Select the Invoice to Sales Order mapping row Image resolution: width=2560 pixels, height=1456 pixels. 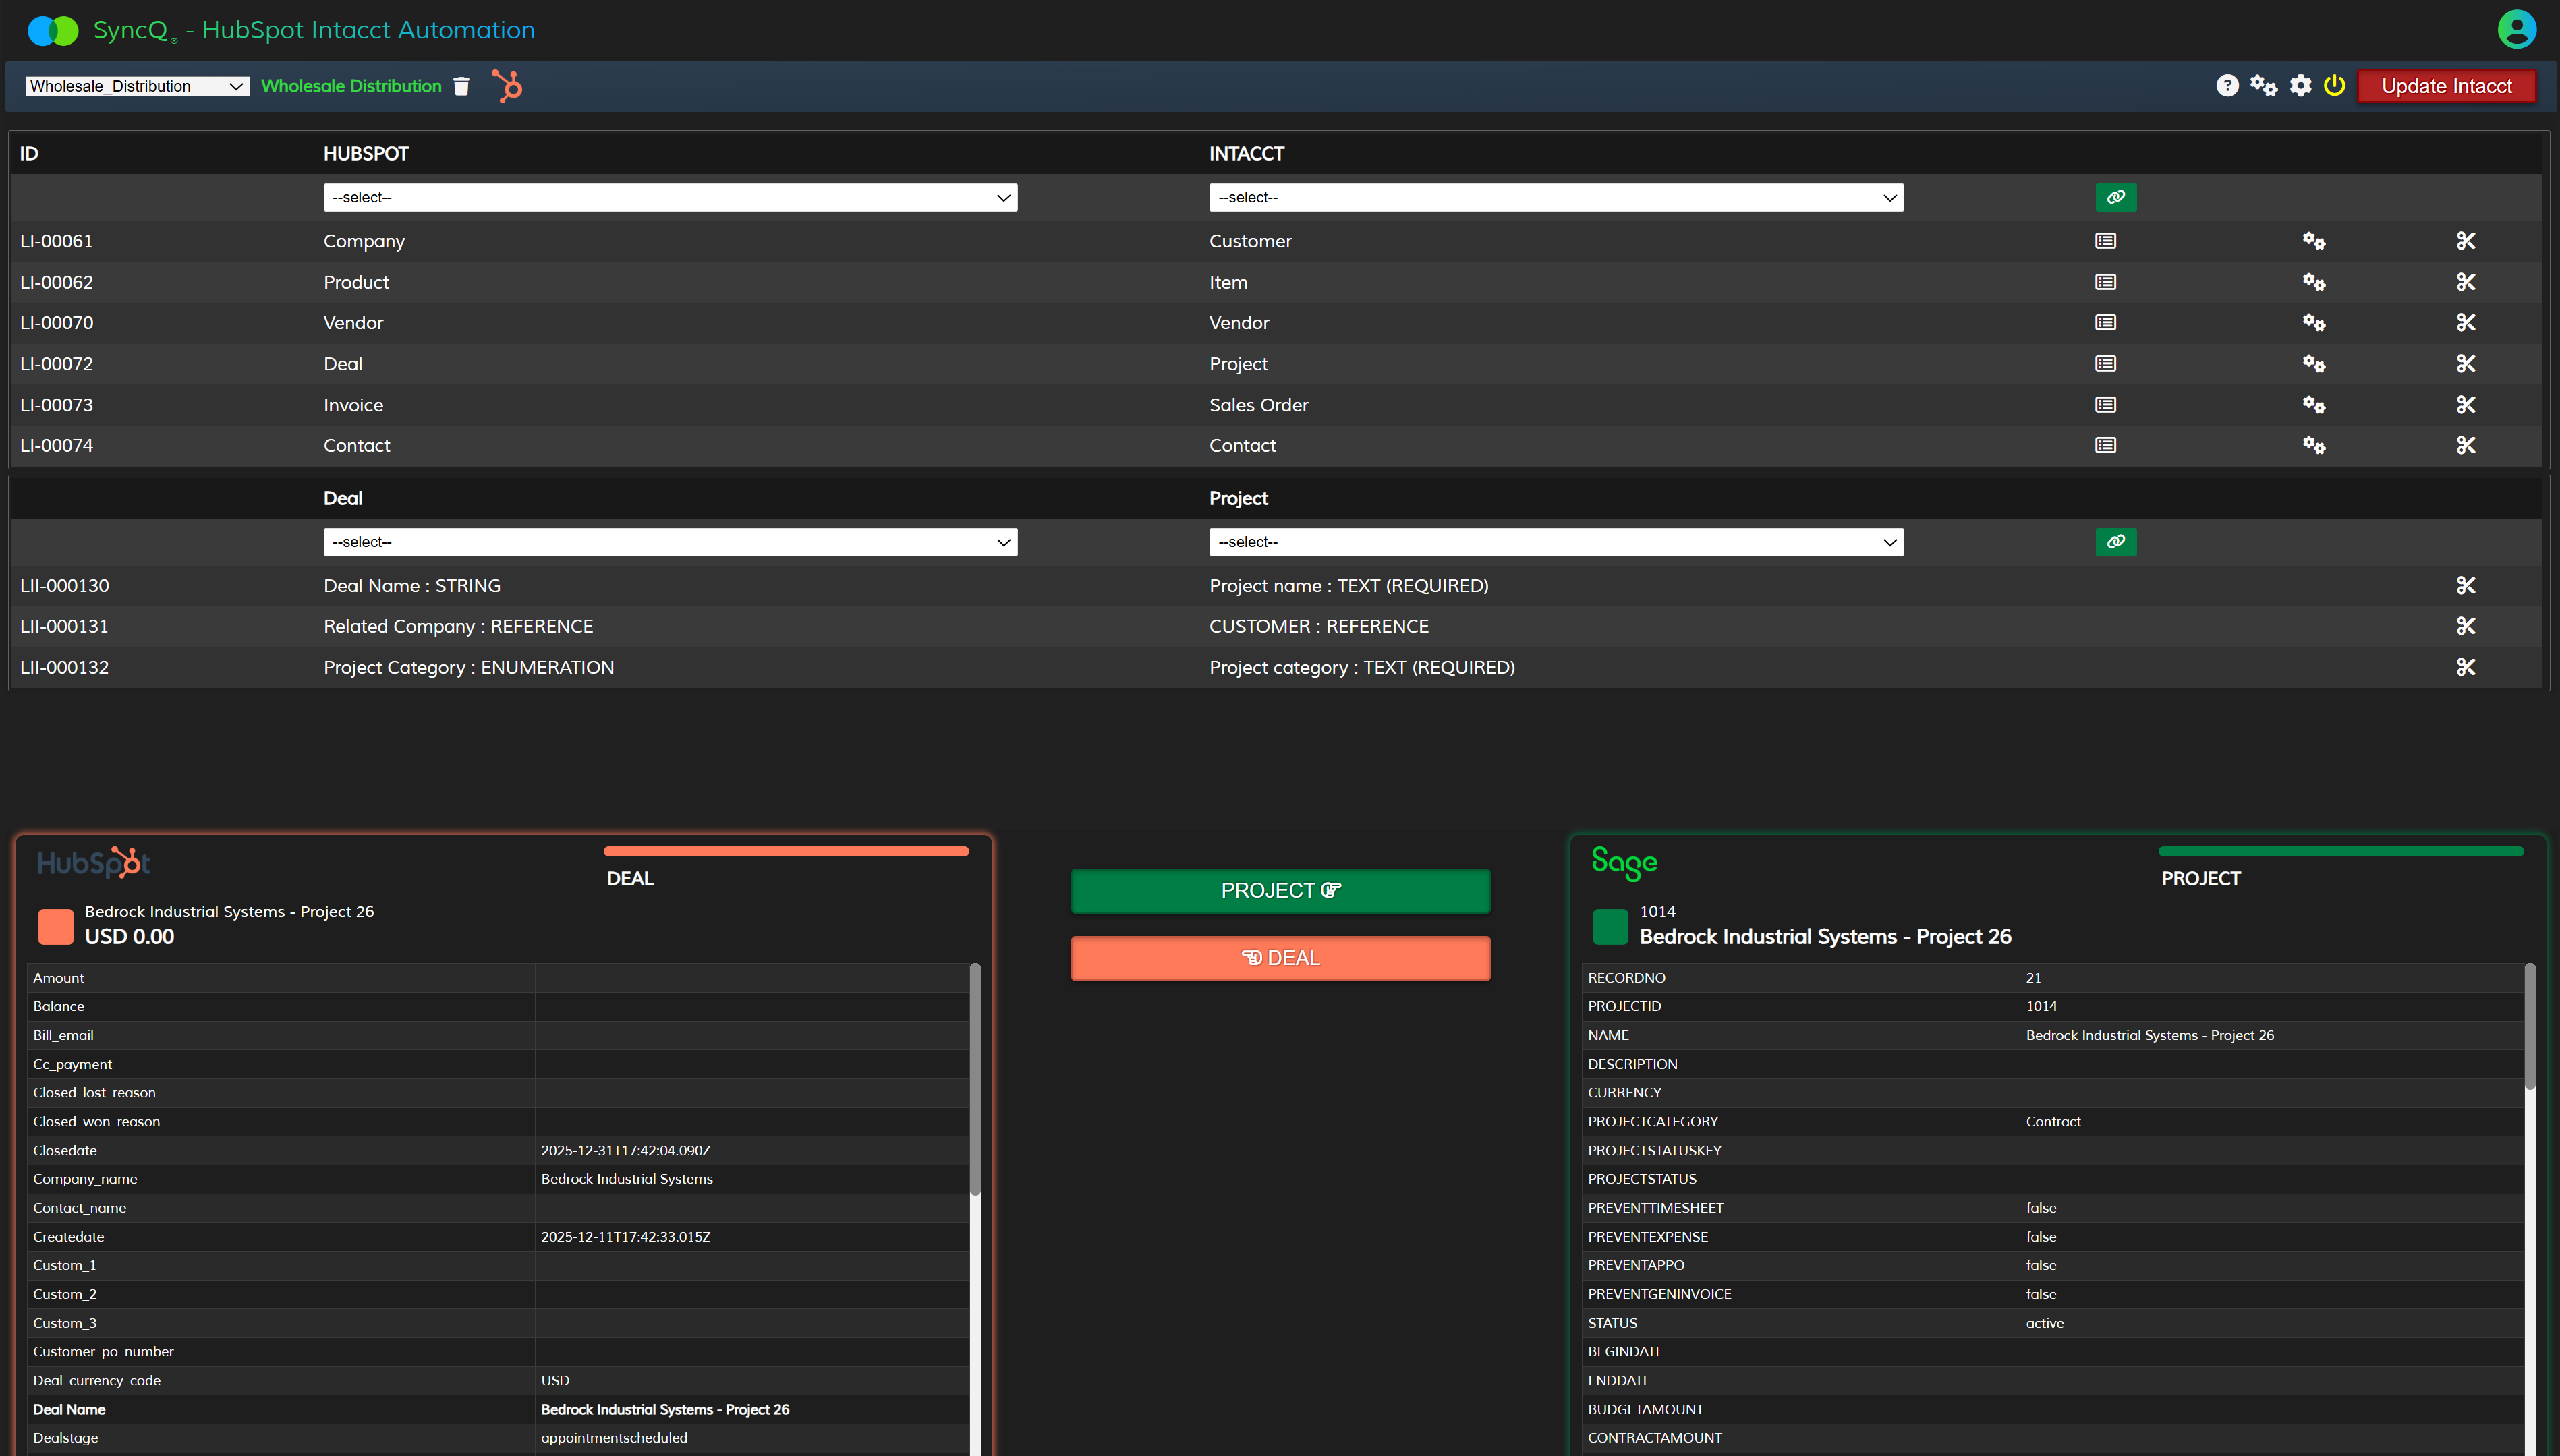tap(353, 405)
